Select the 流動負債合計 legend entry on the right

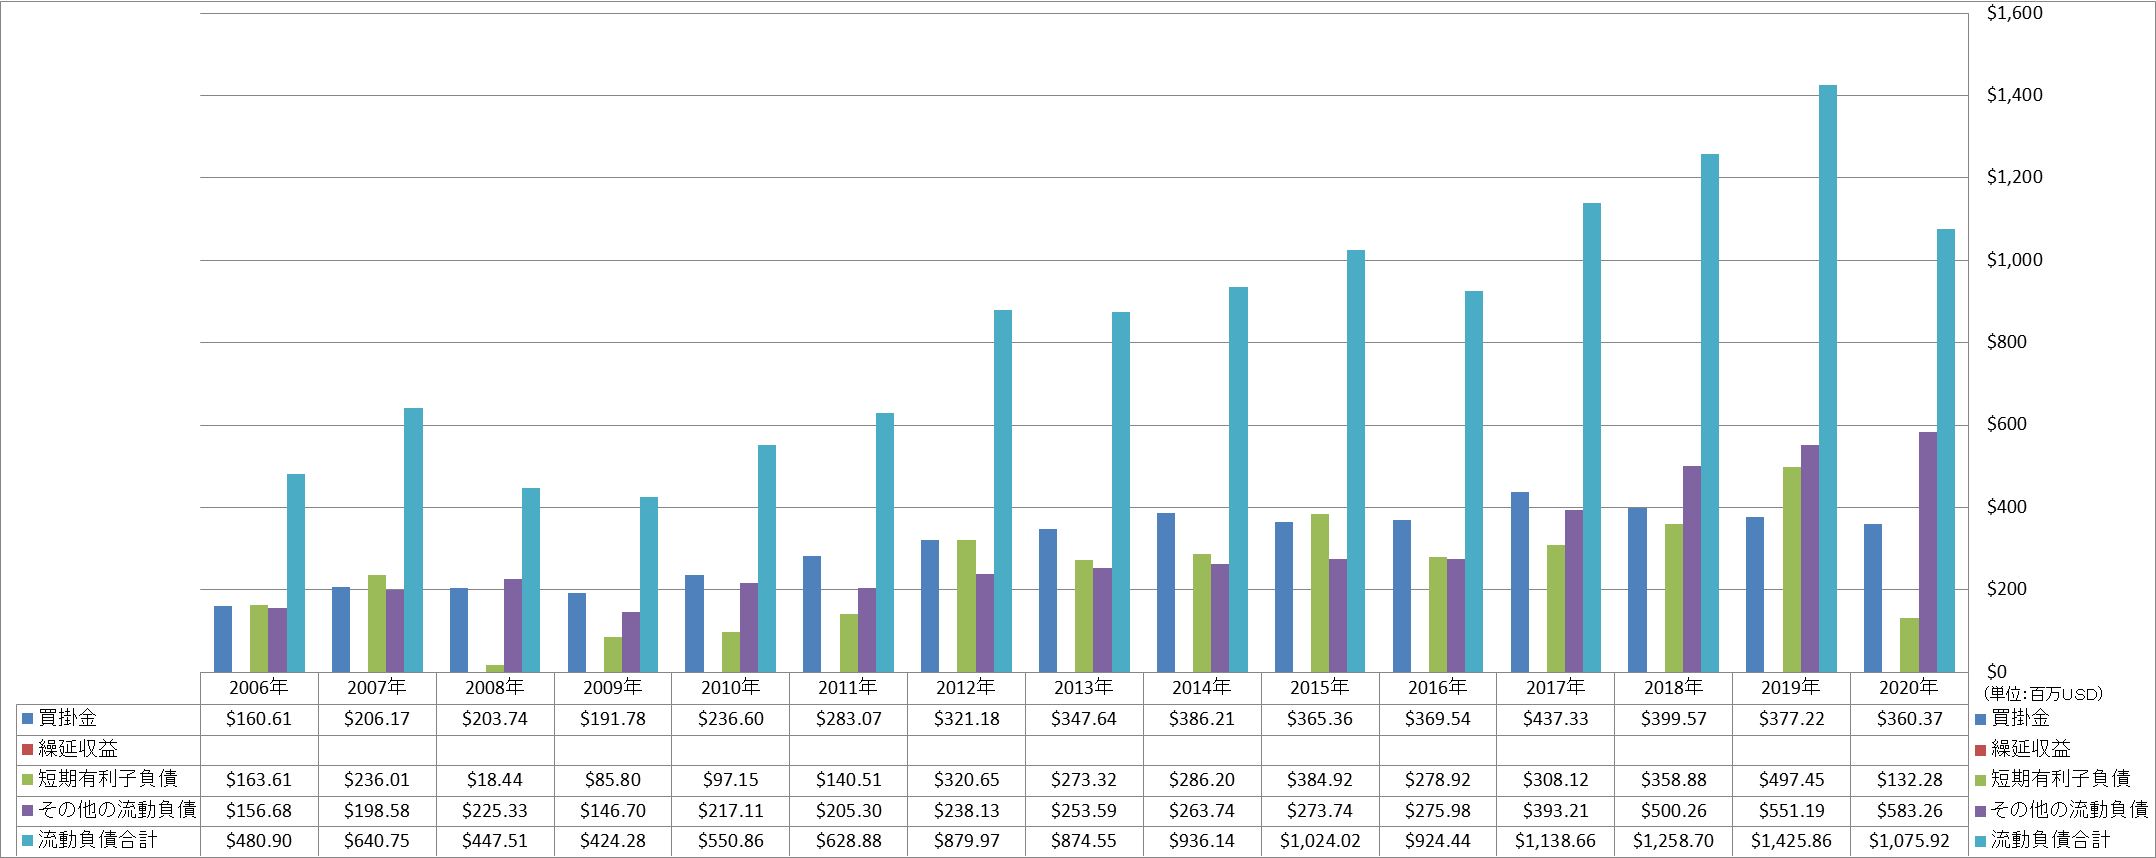click(2043, 841)
